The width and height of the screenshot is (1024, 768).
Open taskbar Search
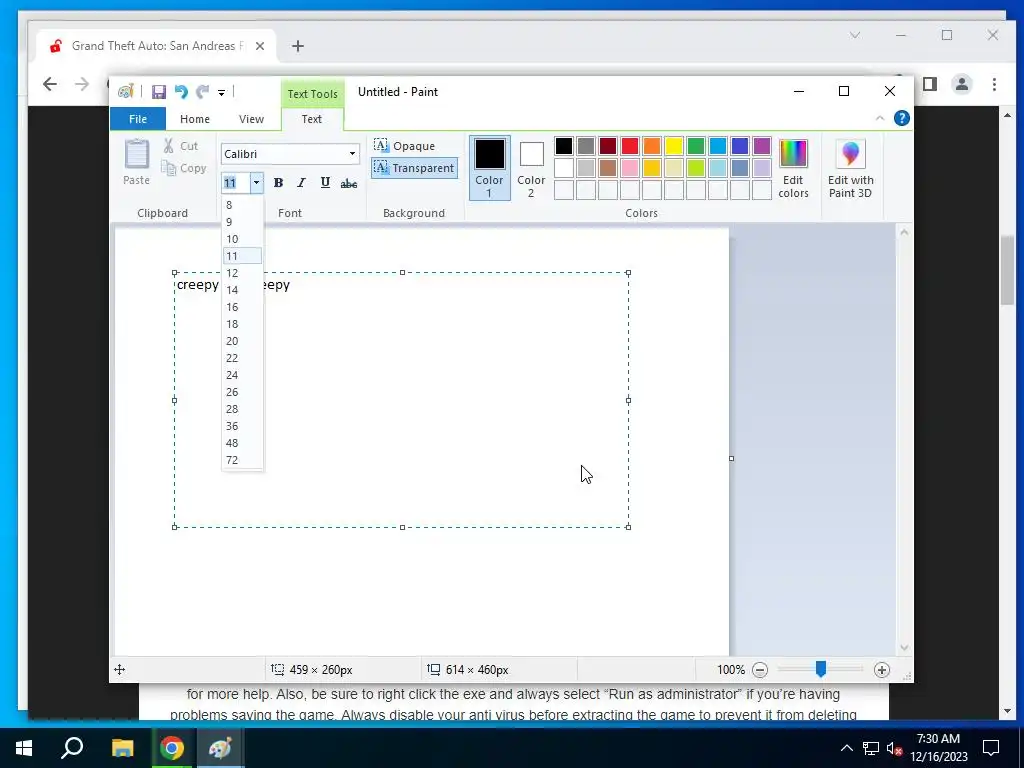pos(72,748)
